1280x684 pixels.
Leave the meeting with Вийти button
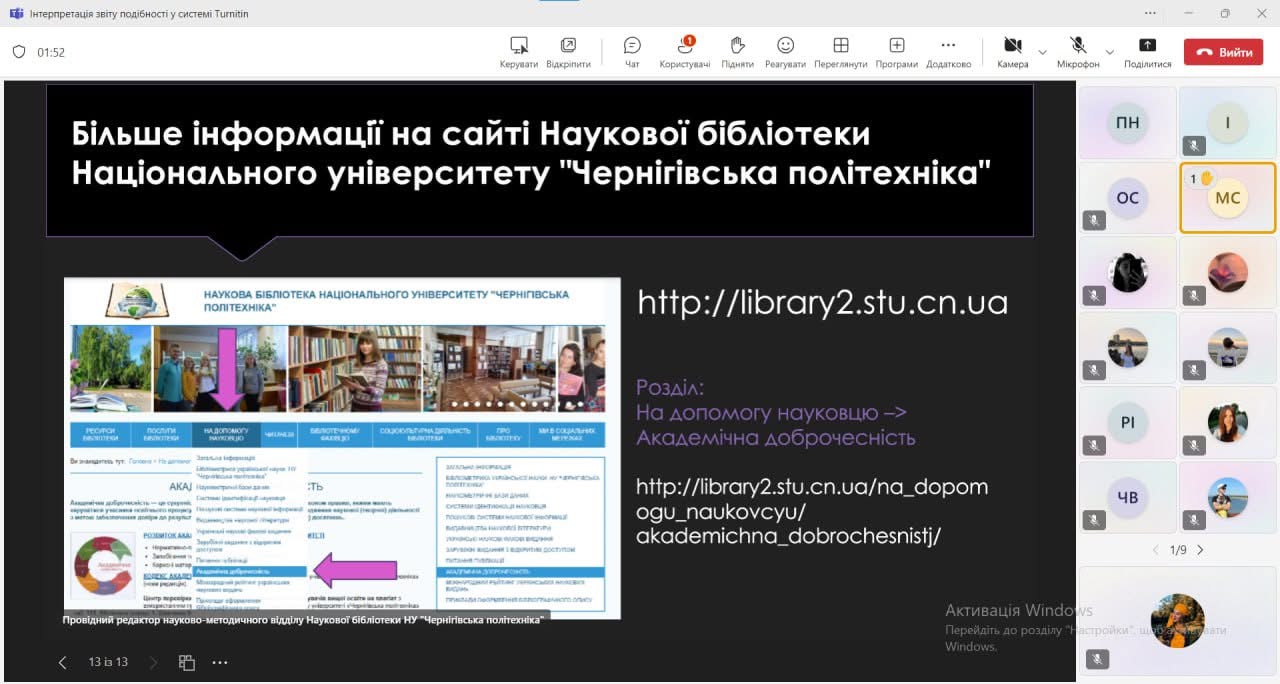(x=1223, y=52)
